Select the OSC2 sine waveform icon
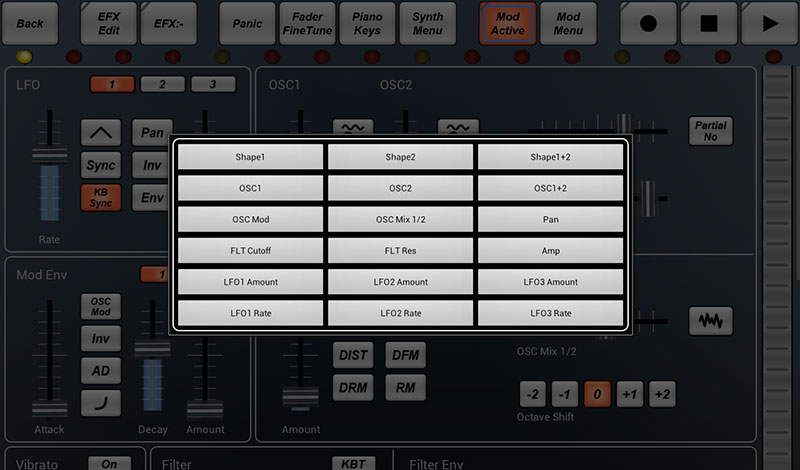The height and width of the screenshot is (470, 800). [458, 127]
